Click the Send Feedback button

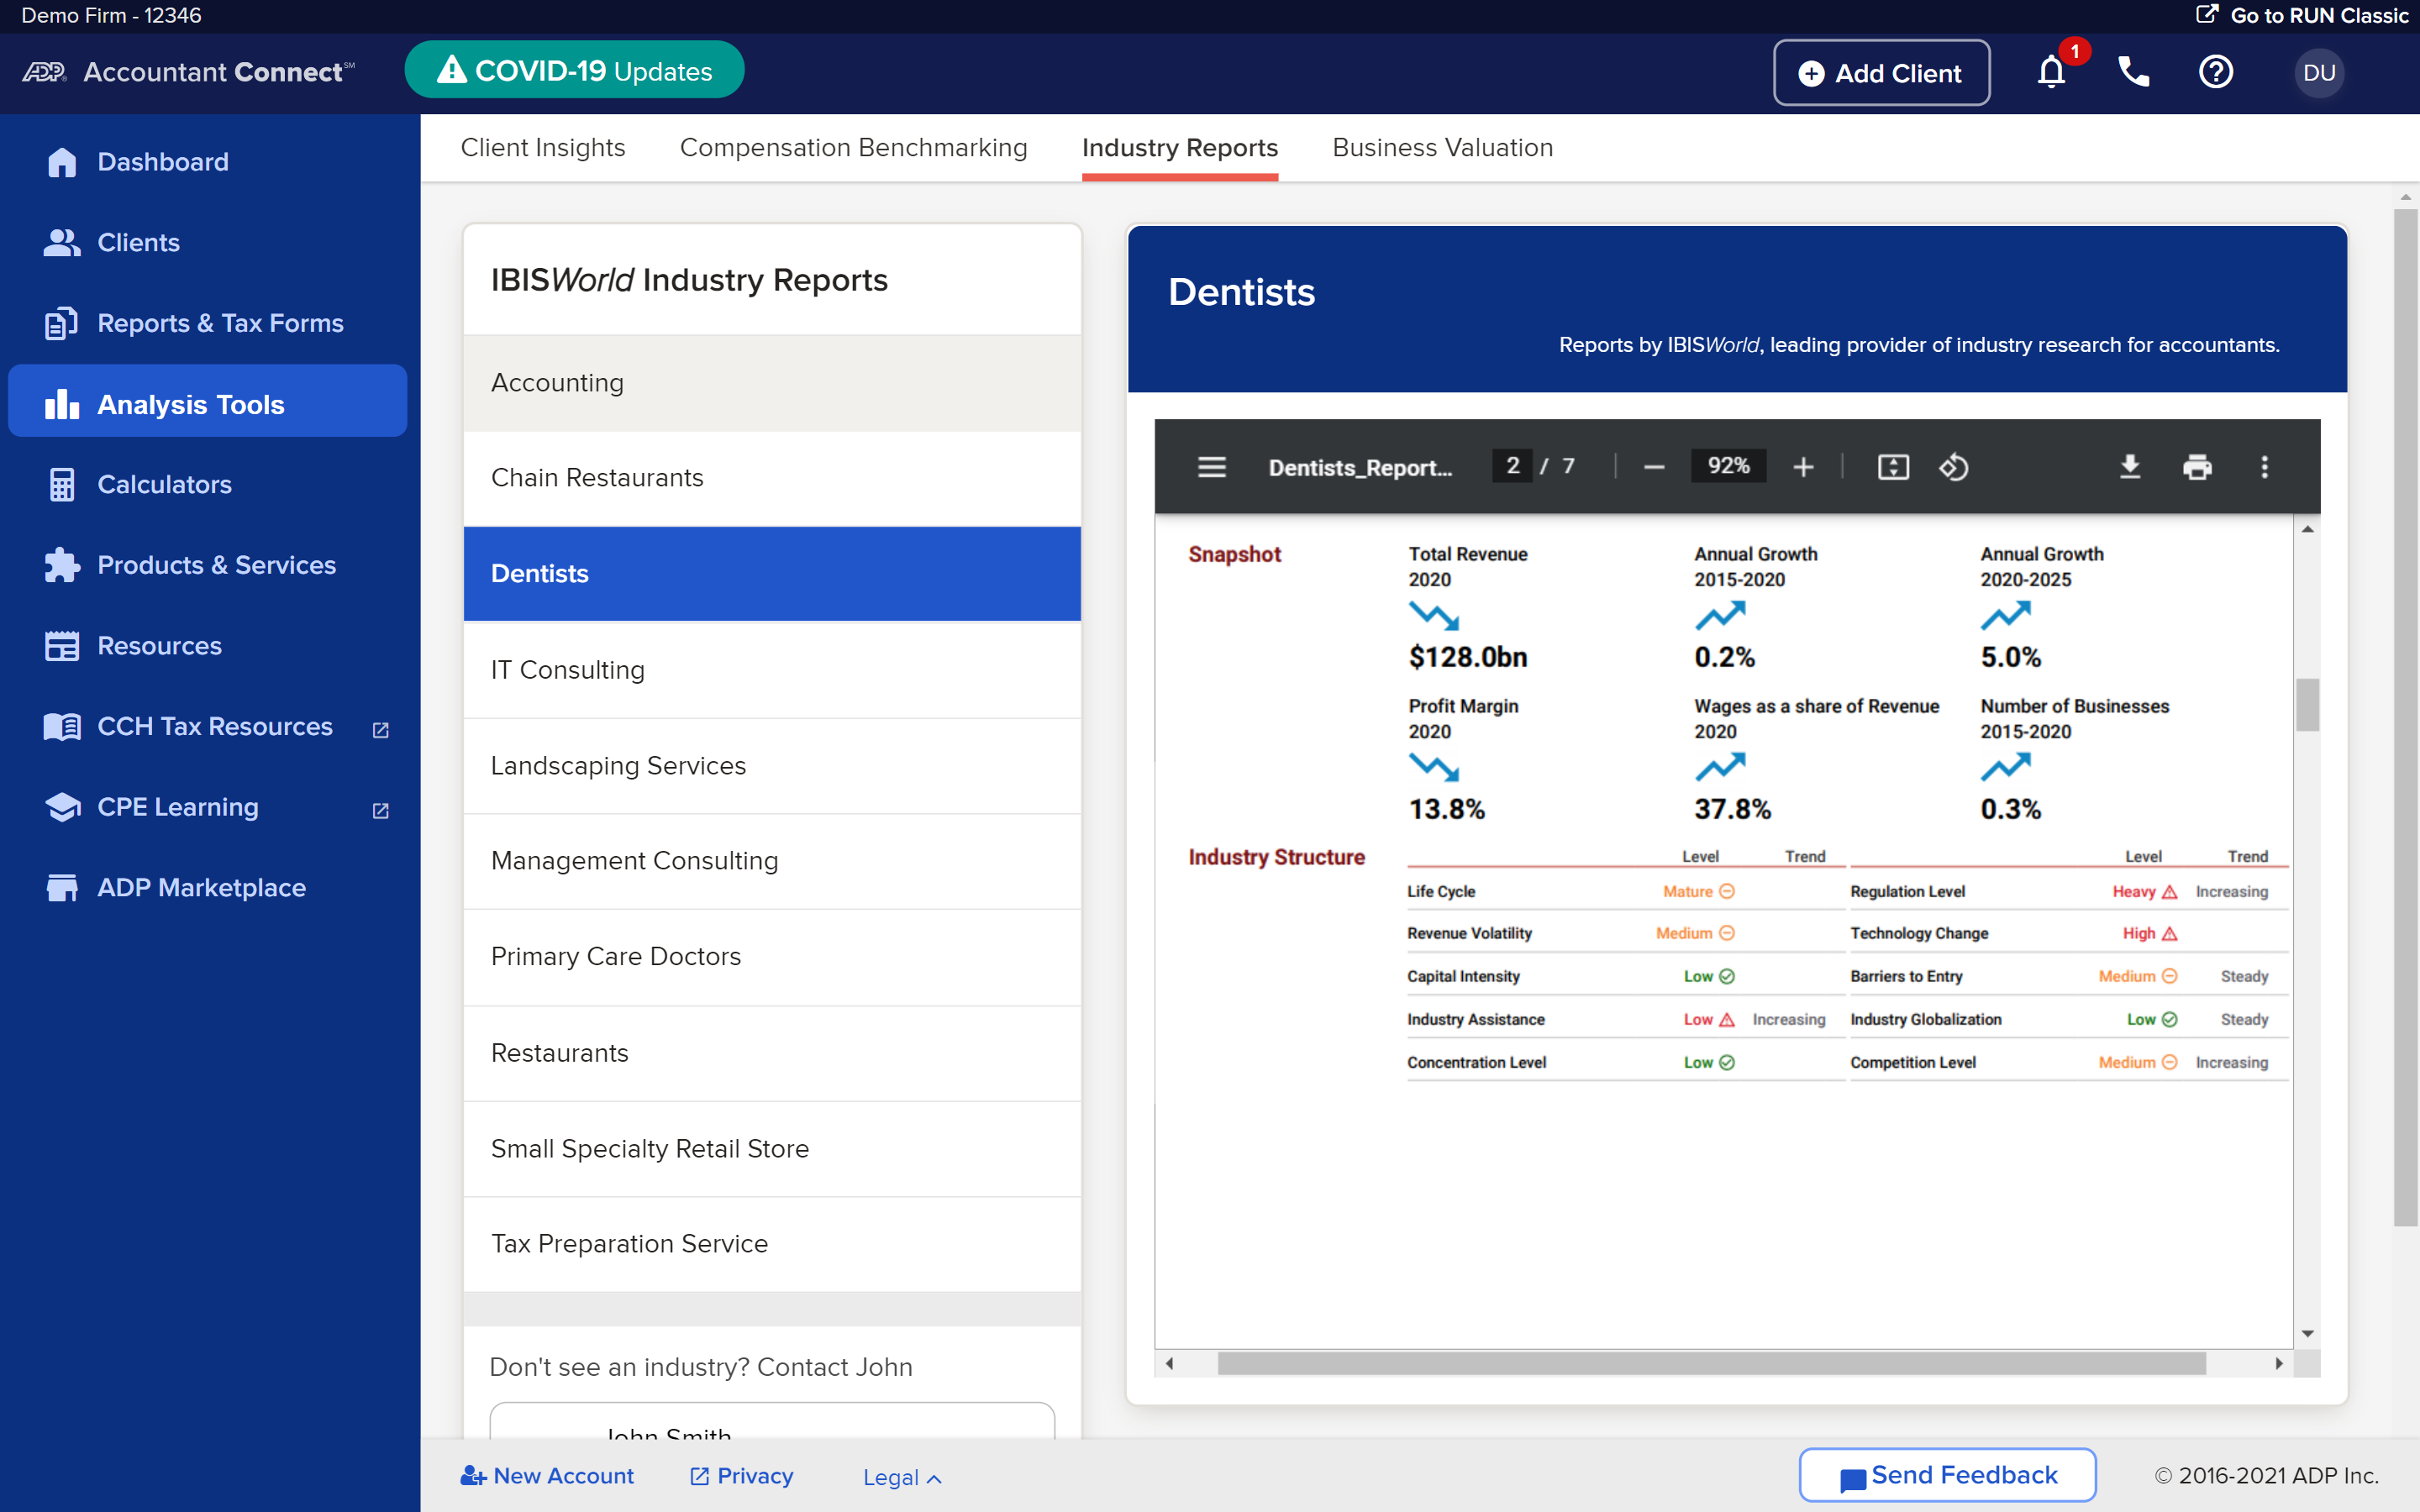tap(1947, 1475)
